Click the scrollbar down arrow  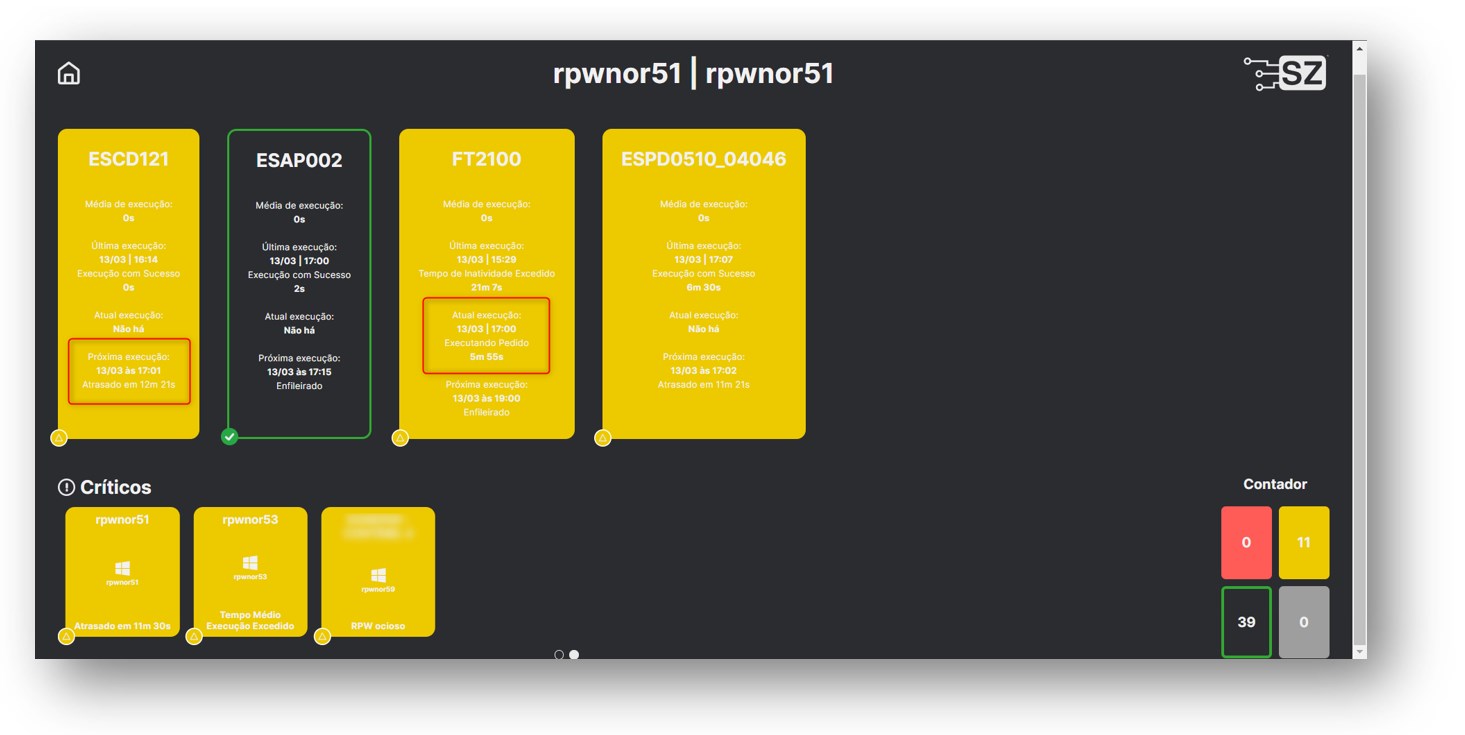tap(1359, 651)
